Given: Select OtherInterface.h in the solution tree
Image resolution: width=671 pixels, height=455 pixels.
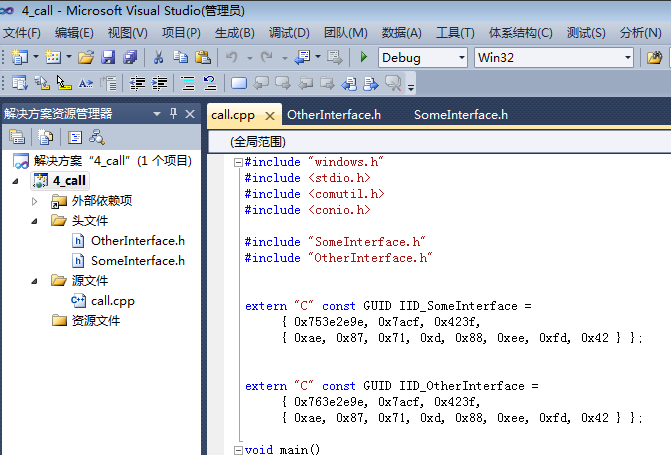Looking at the screenshot, I should point(137,241).
